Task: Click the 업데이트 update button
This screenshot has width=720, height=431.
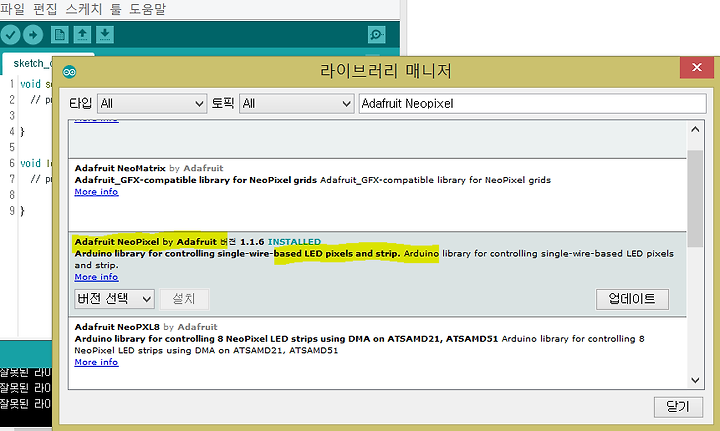Action: 632,299
